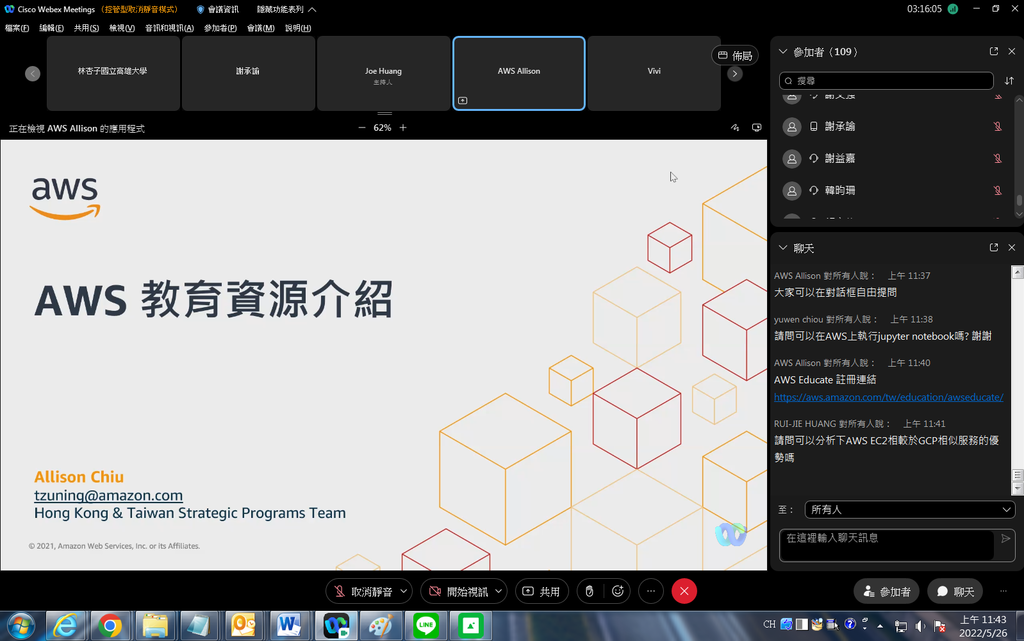Toggle the 參加者 panel button
This screenshot has height=641, width=1024.
click(886, 591)
